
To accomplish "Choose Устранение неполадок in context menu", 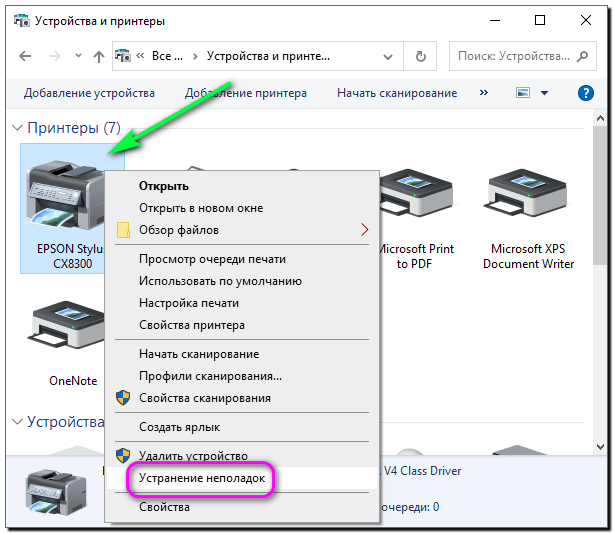I will click(201, 478).
